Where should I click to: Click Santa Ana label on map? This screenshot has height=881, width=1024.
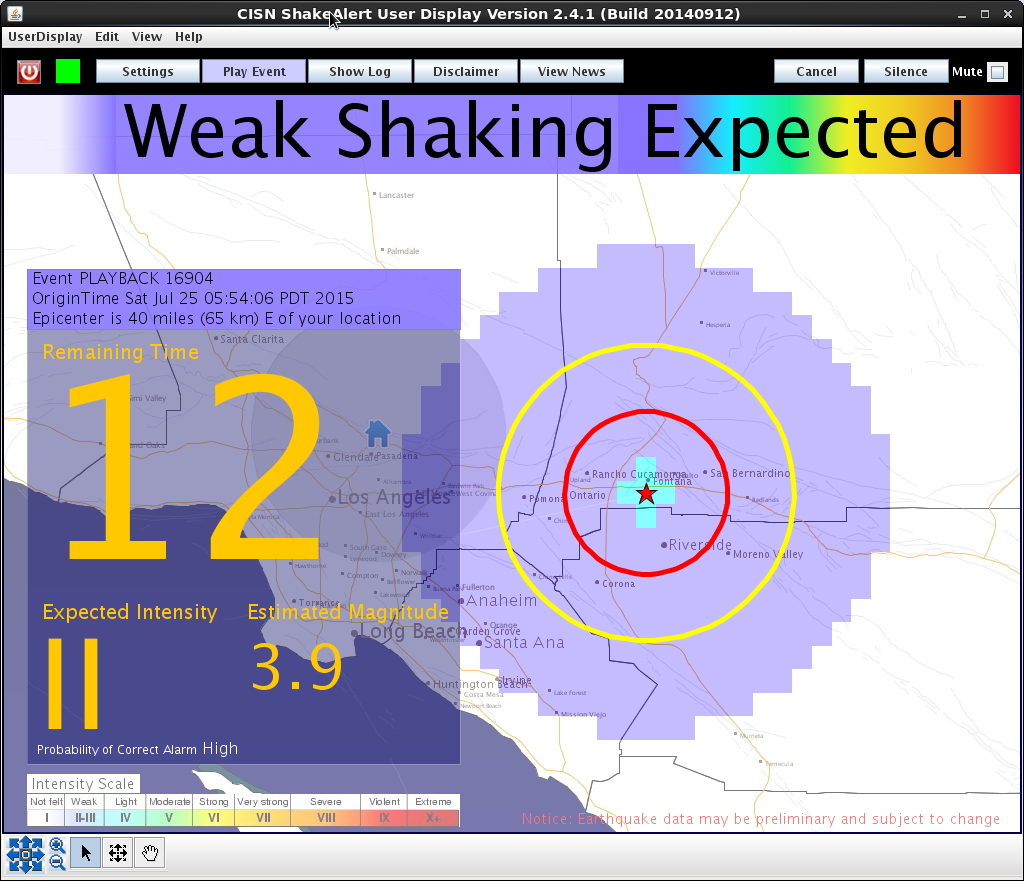[x=524, y=643]
